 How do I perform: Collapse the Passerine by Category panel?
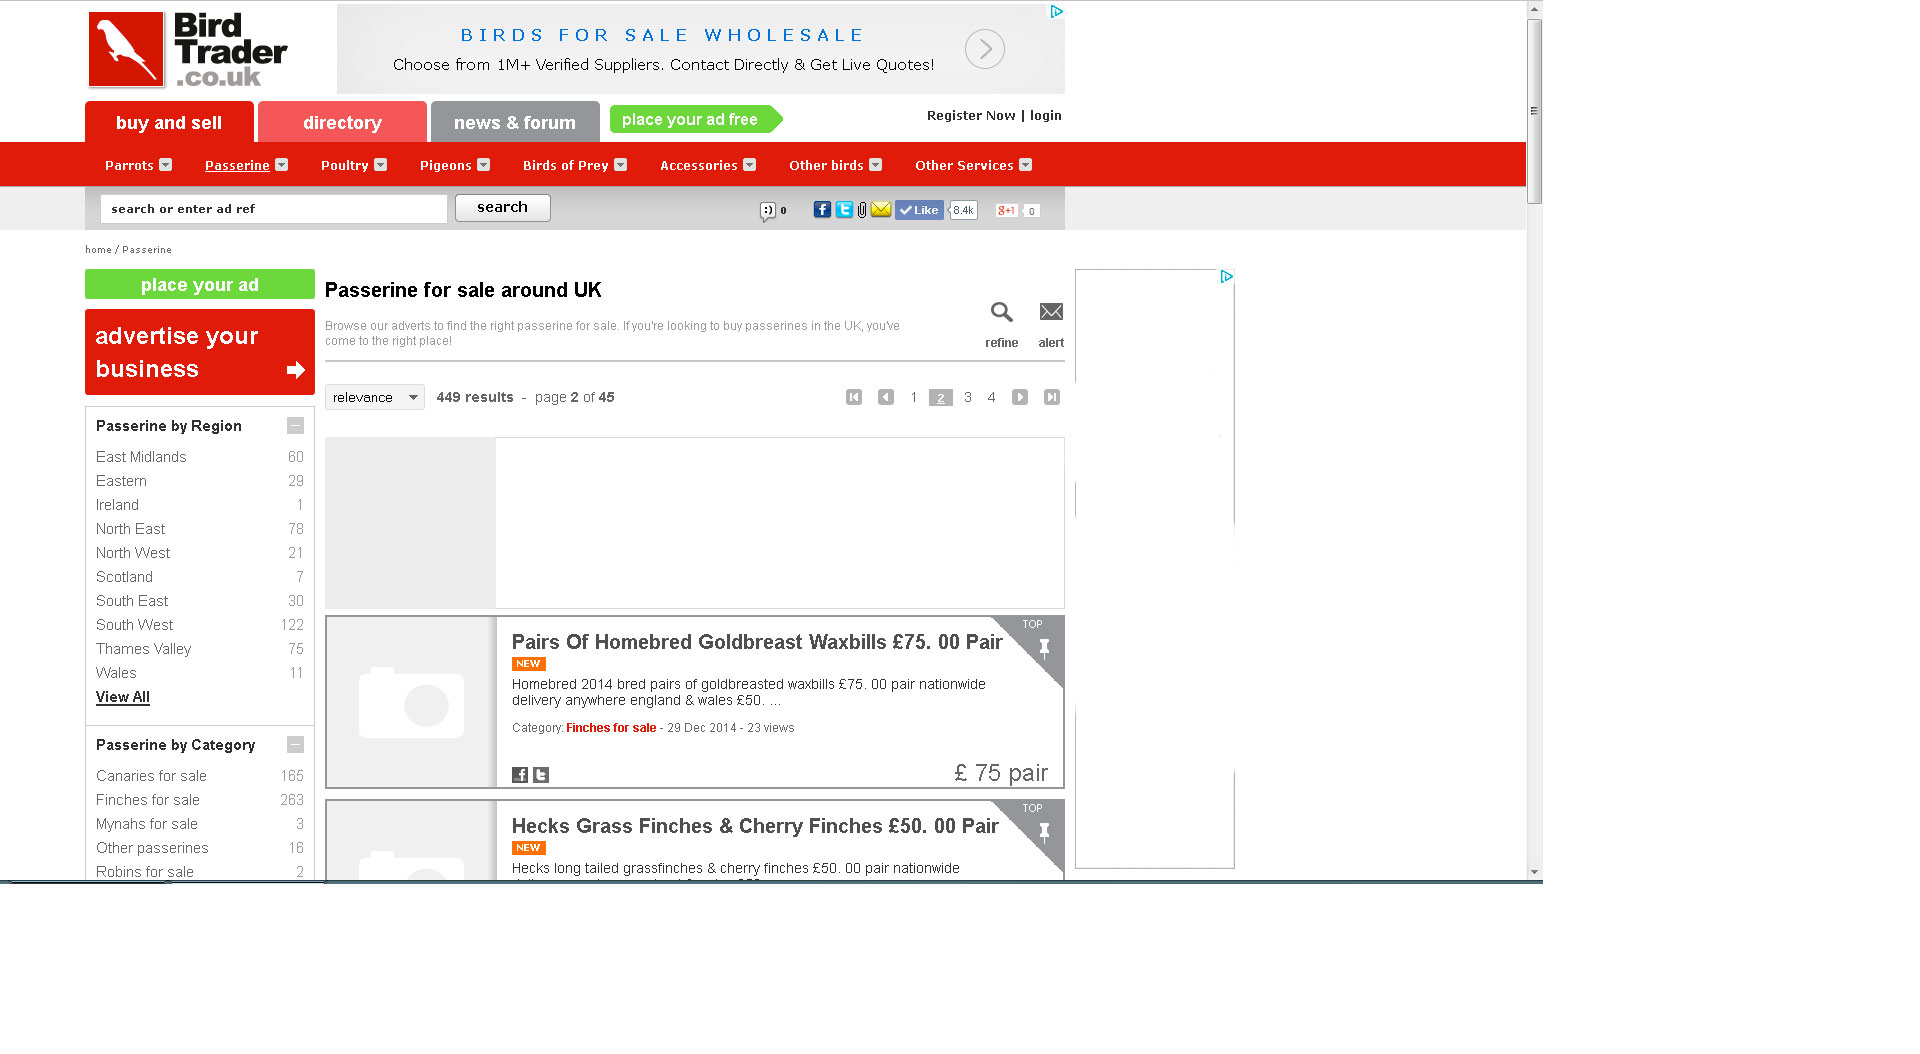click(295, 745)
